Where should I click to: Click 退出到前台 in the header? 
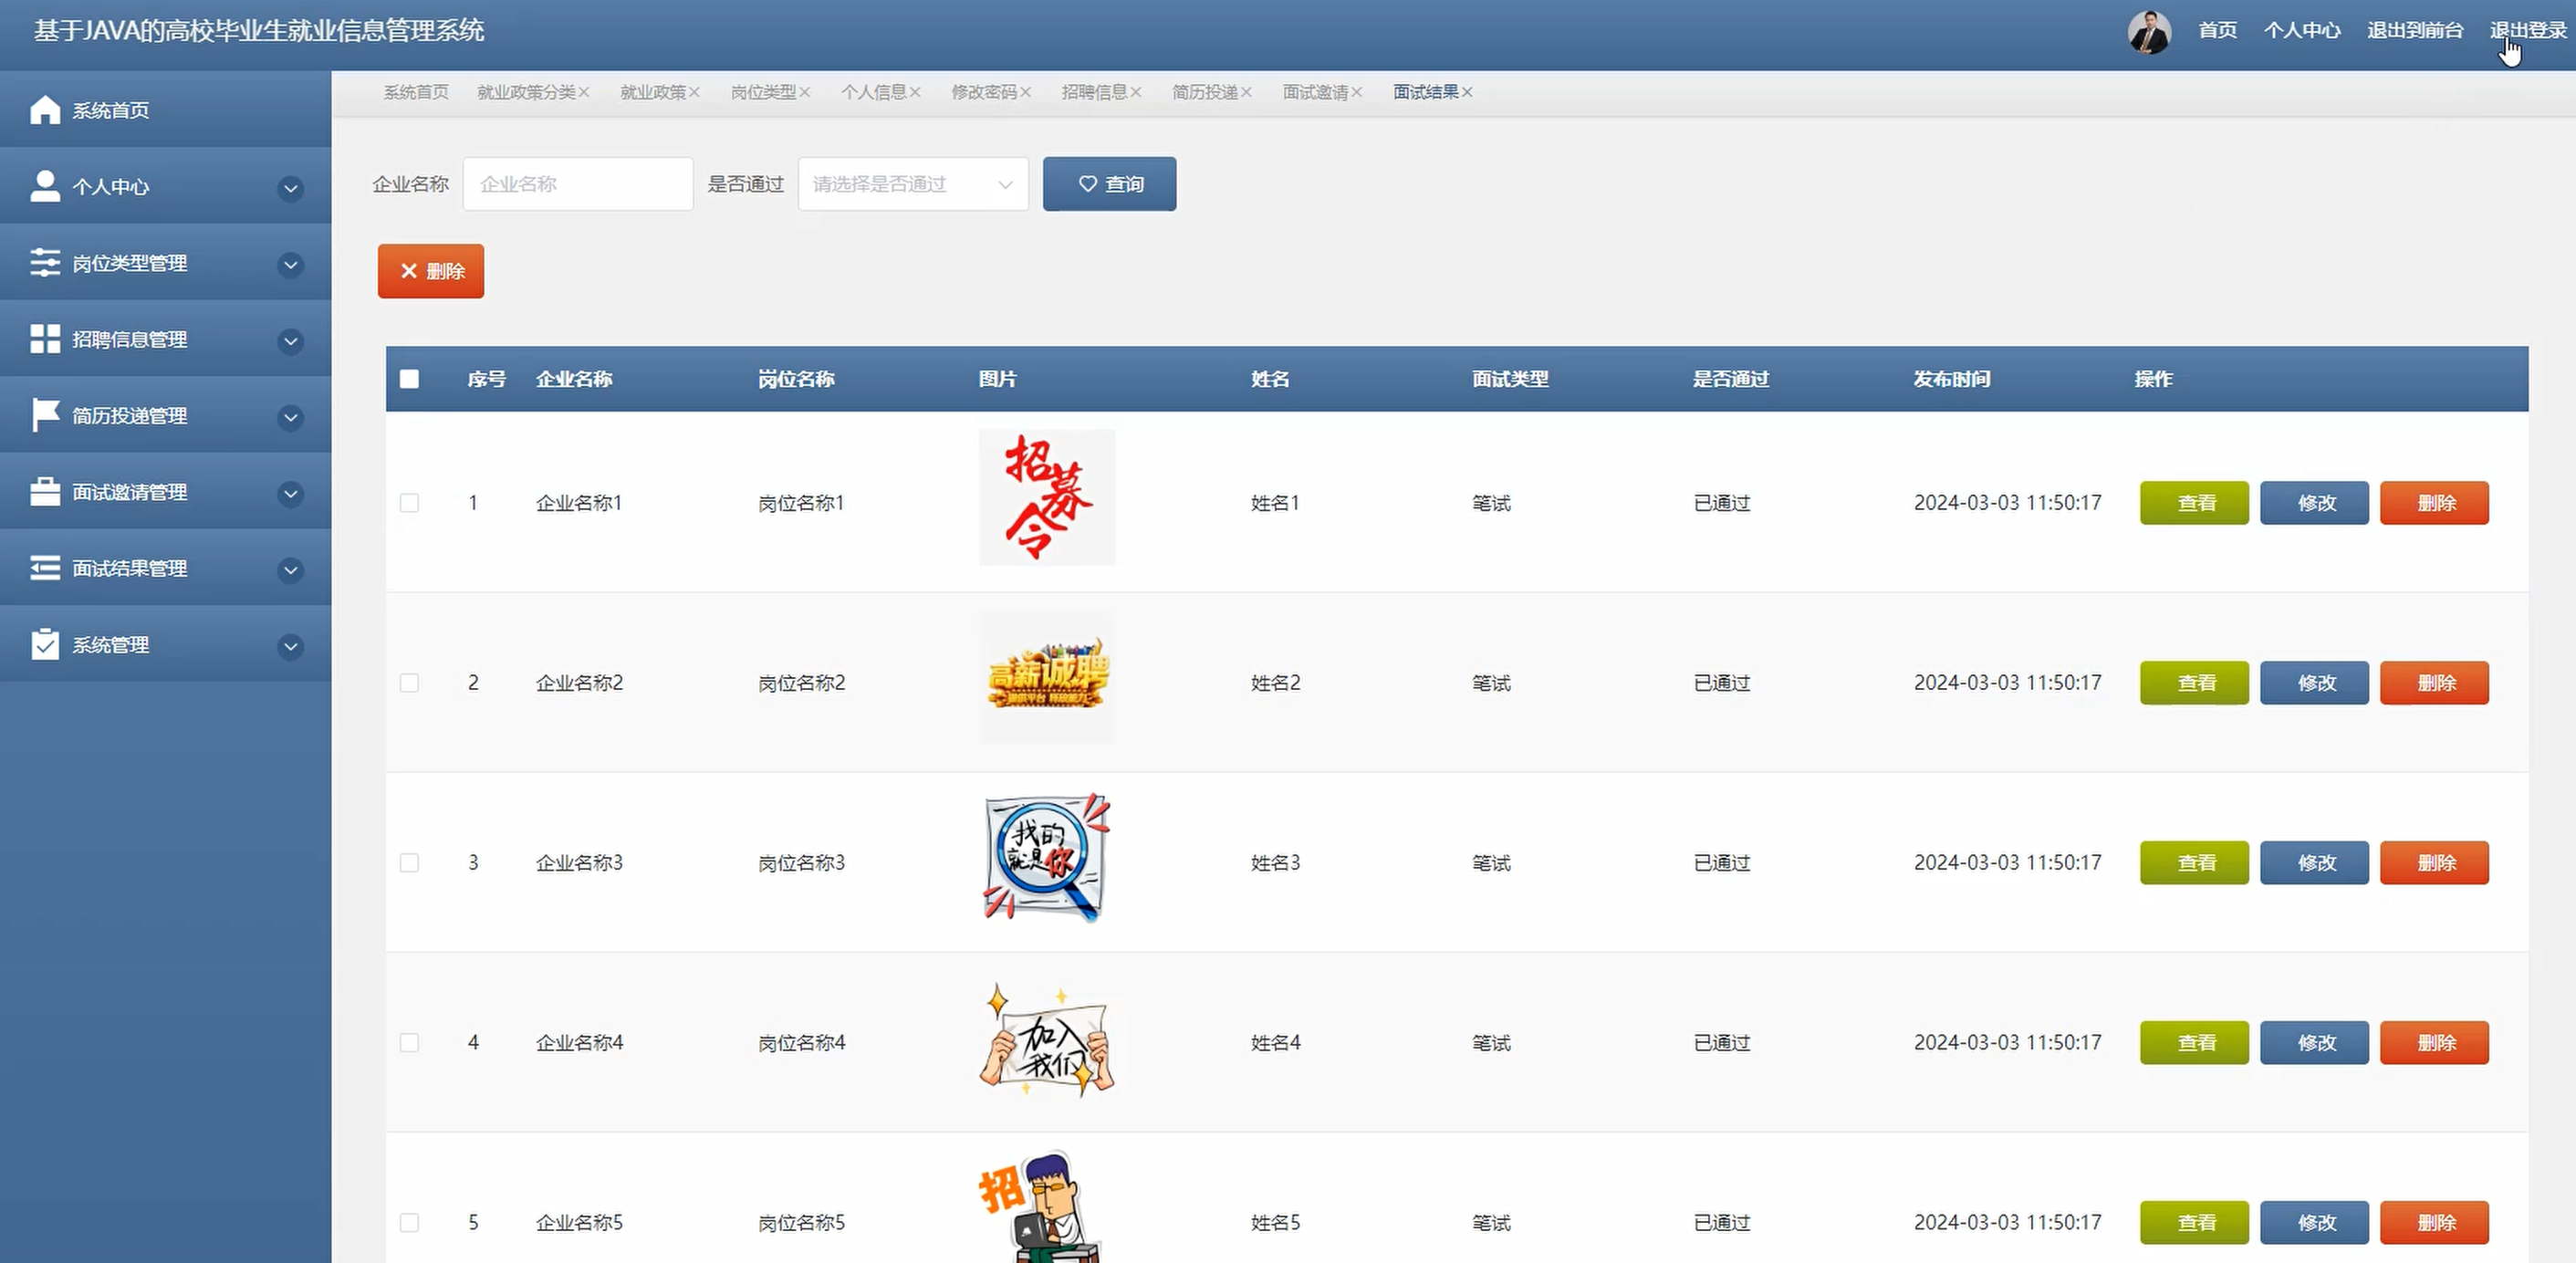2415,30
